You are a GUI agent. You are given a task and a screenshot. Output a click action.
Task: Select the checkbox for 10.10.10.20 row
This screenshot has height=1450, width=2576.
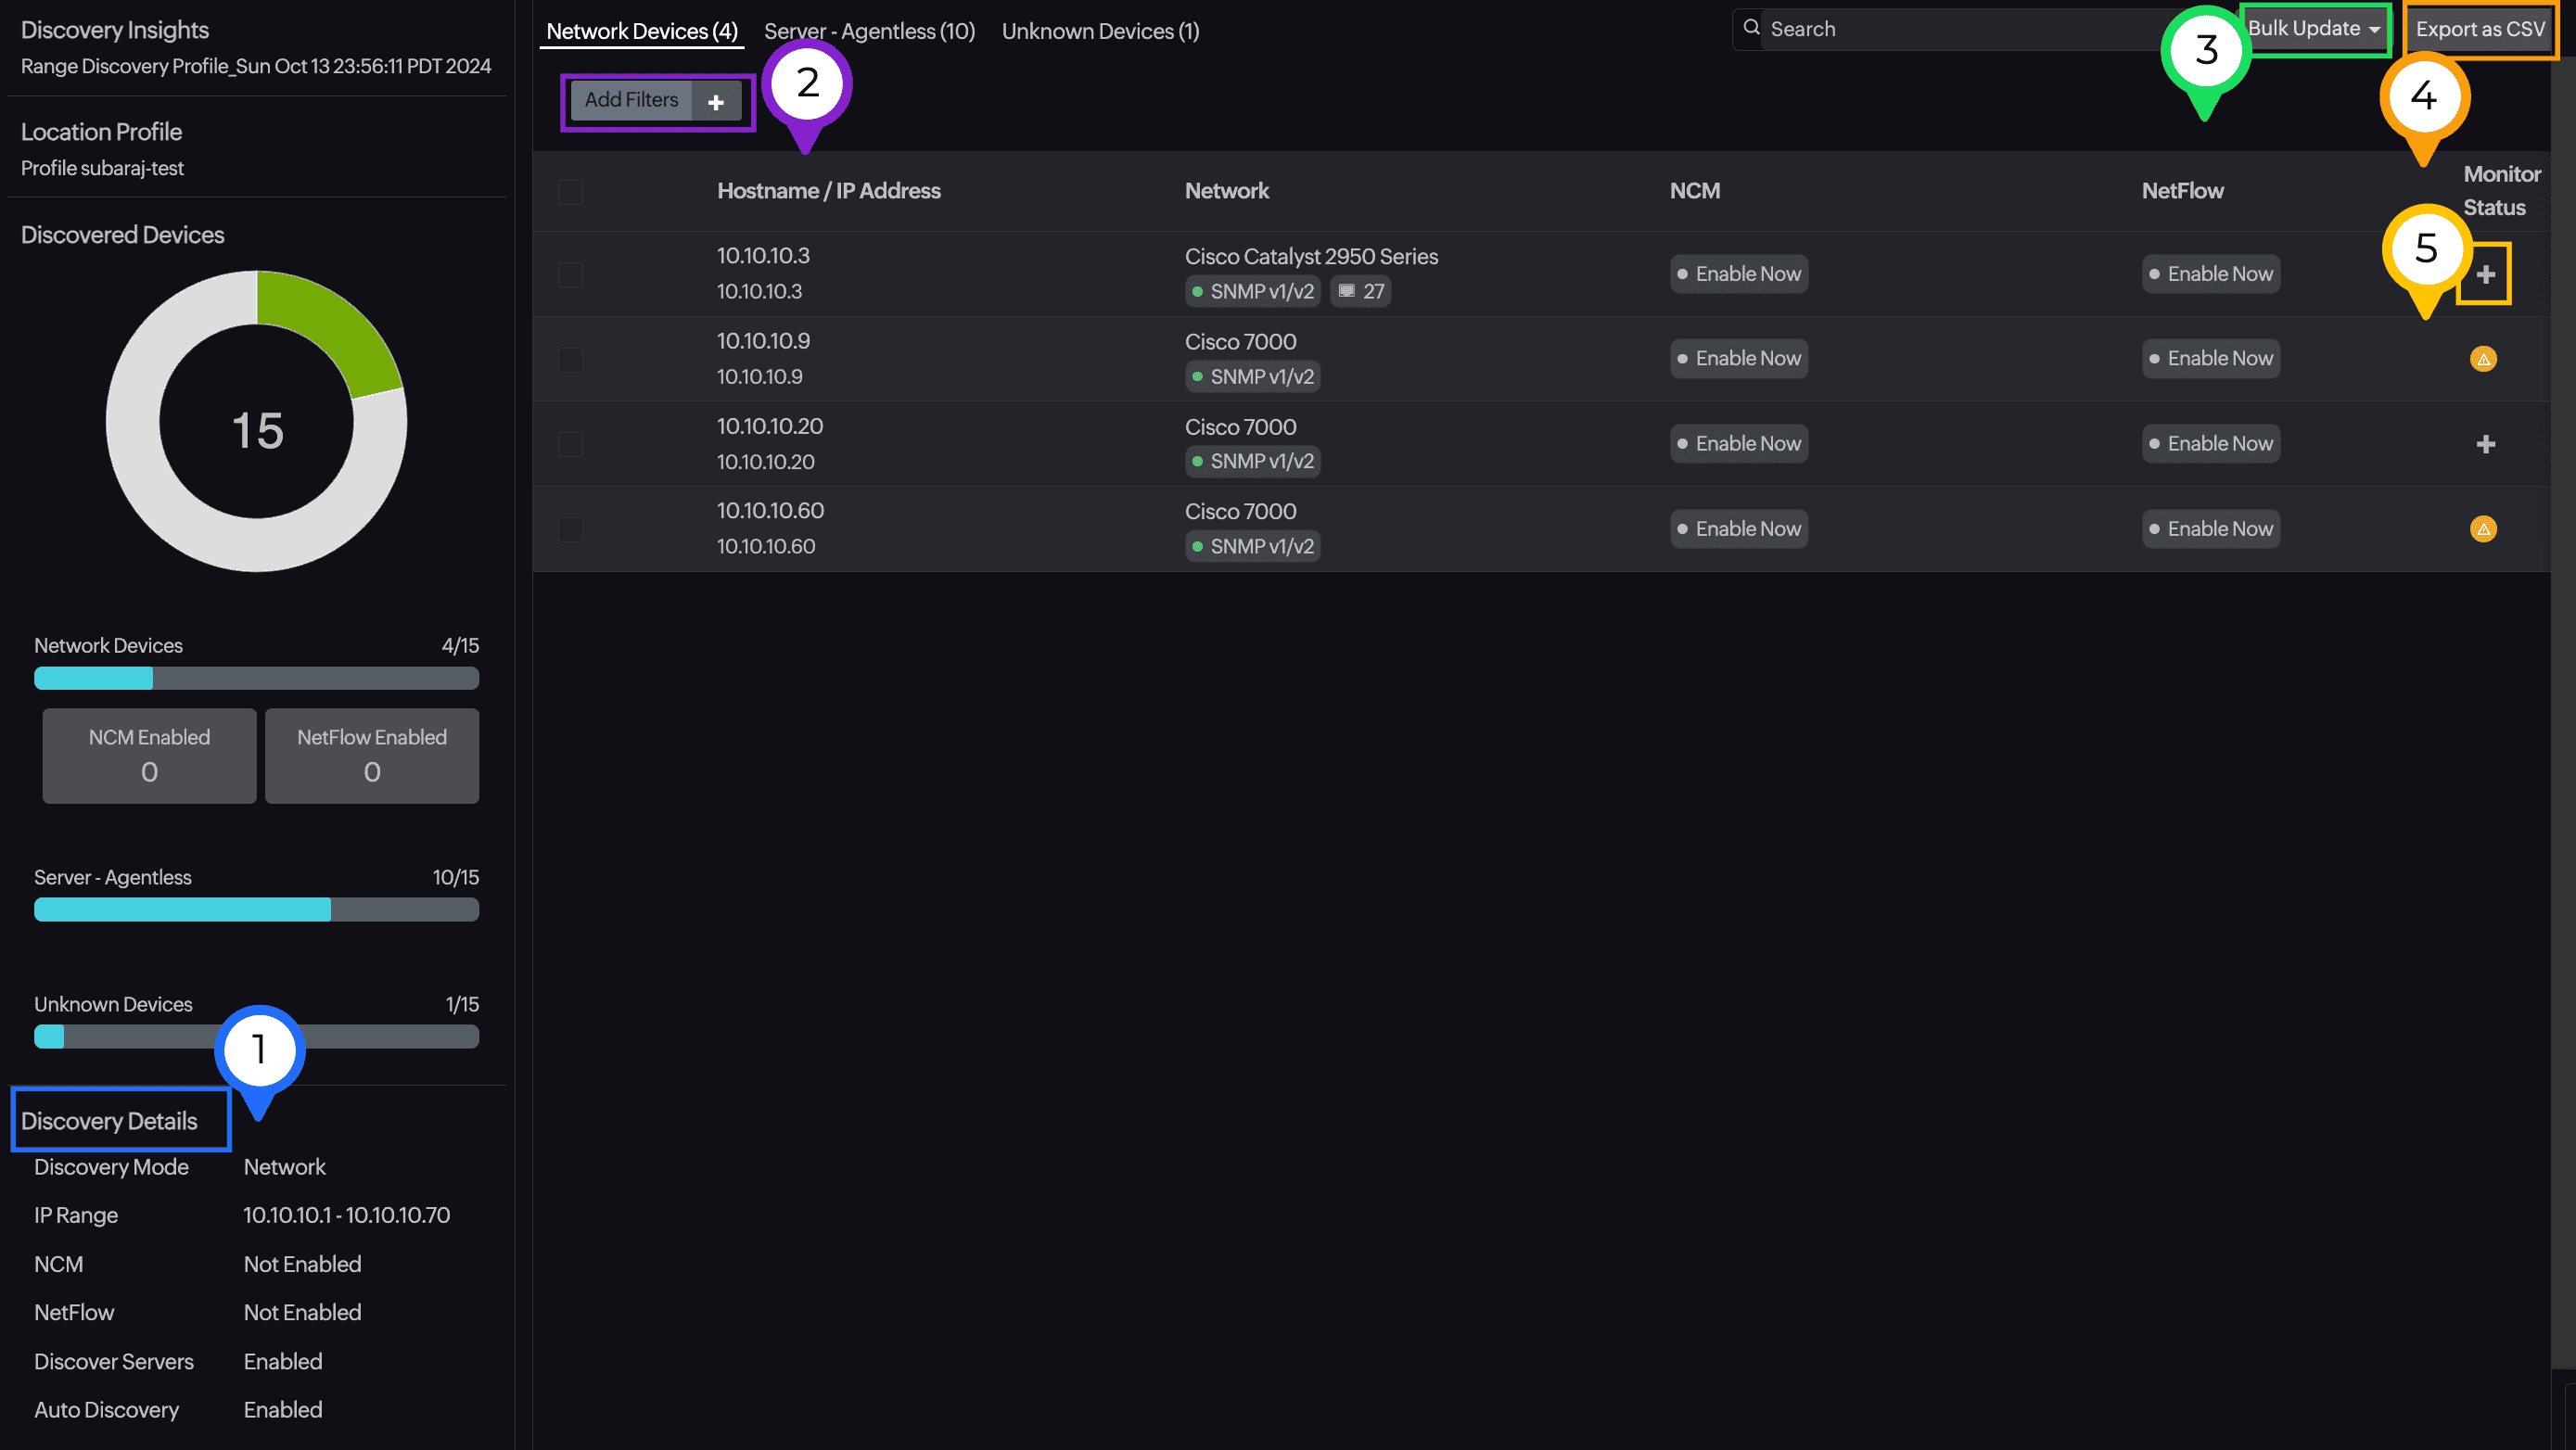[569, 442]
